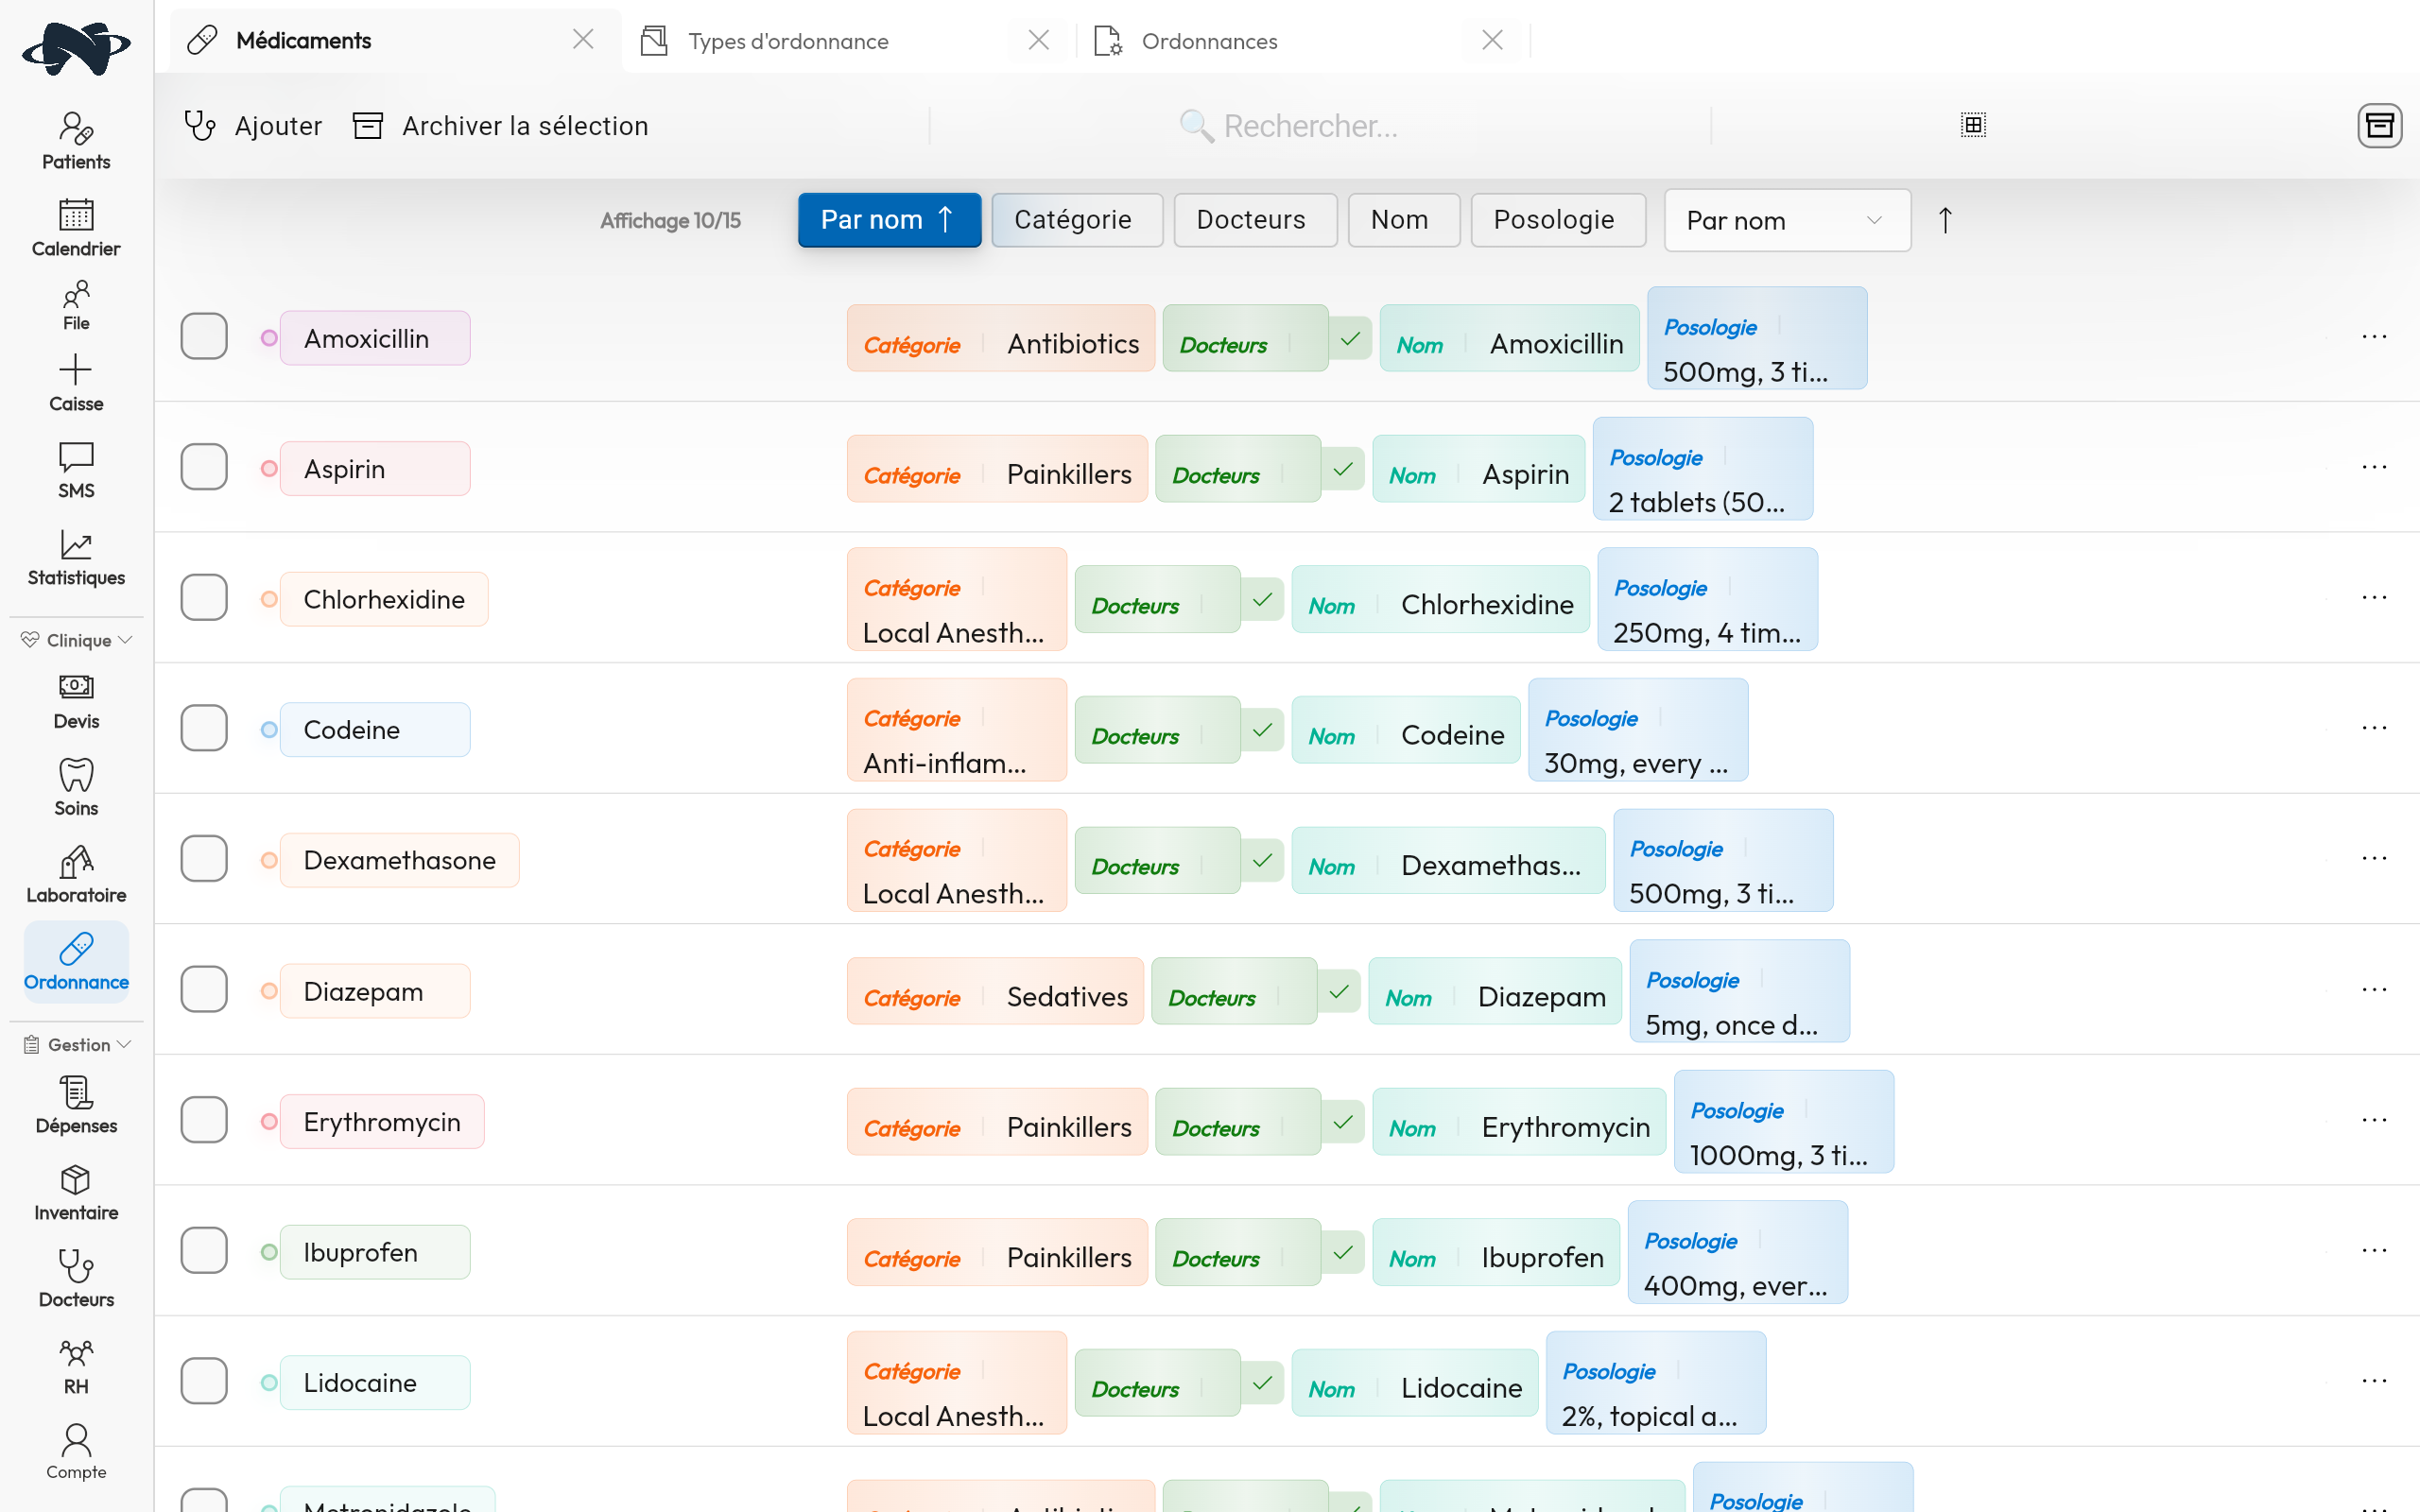Check the Amoxicillin row checkbox
The height and width of the screenshot is (1512, 2420).
[203, 337]
